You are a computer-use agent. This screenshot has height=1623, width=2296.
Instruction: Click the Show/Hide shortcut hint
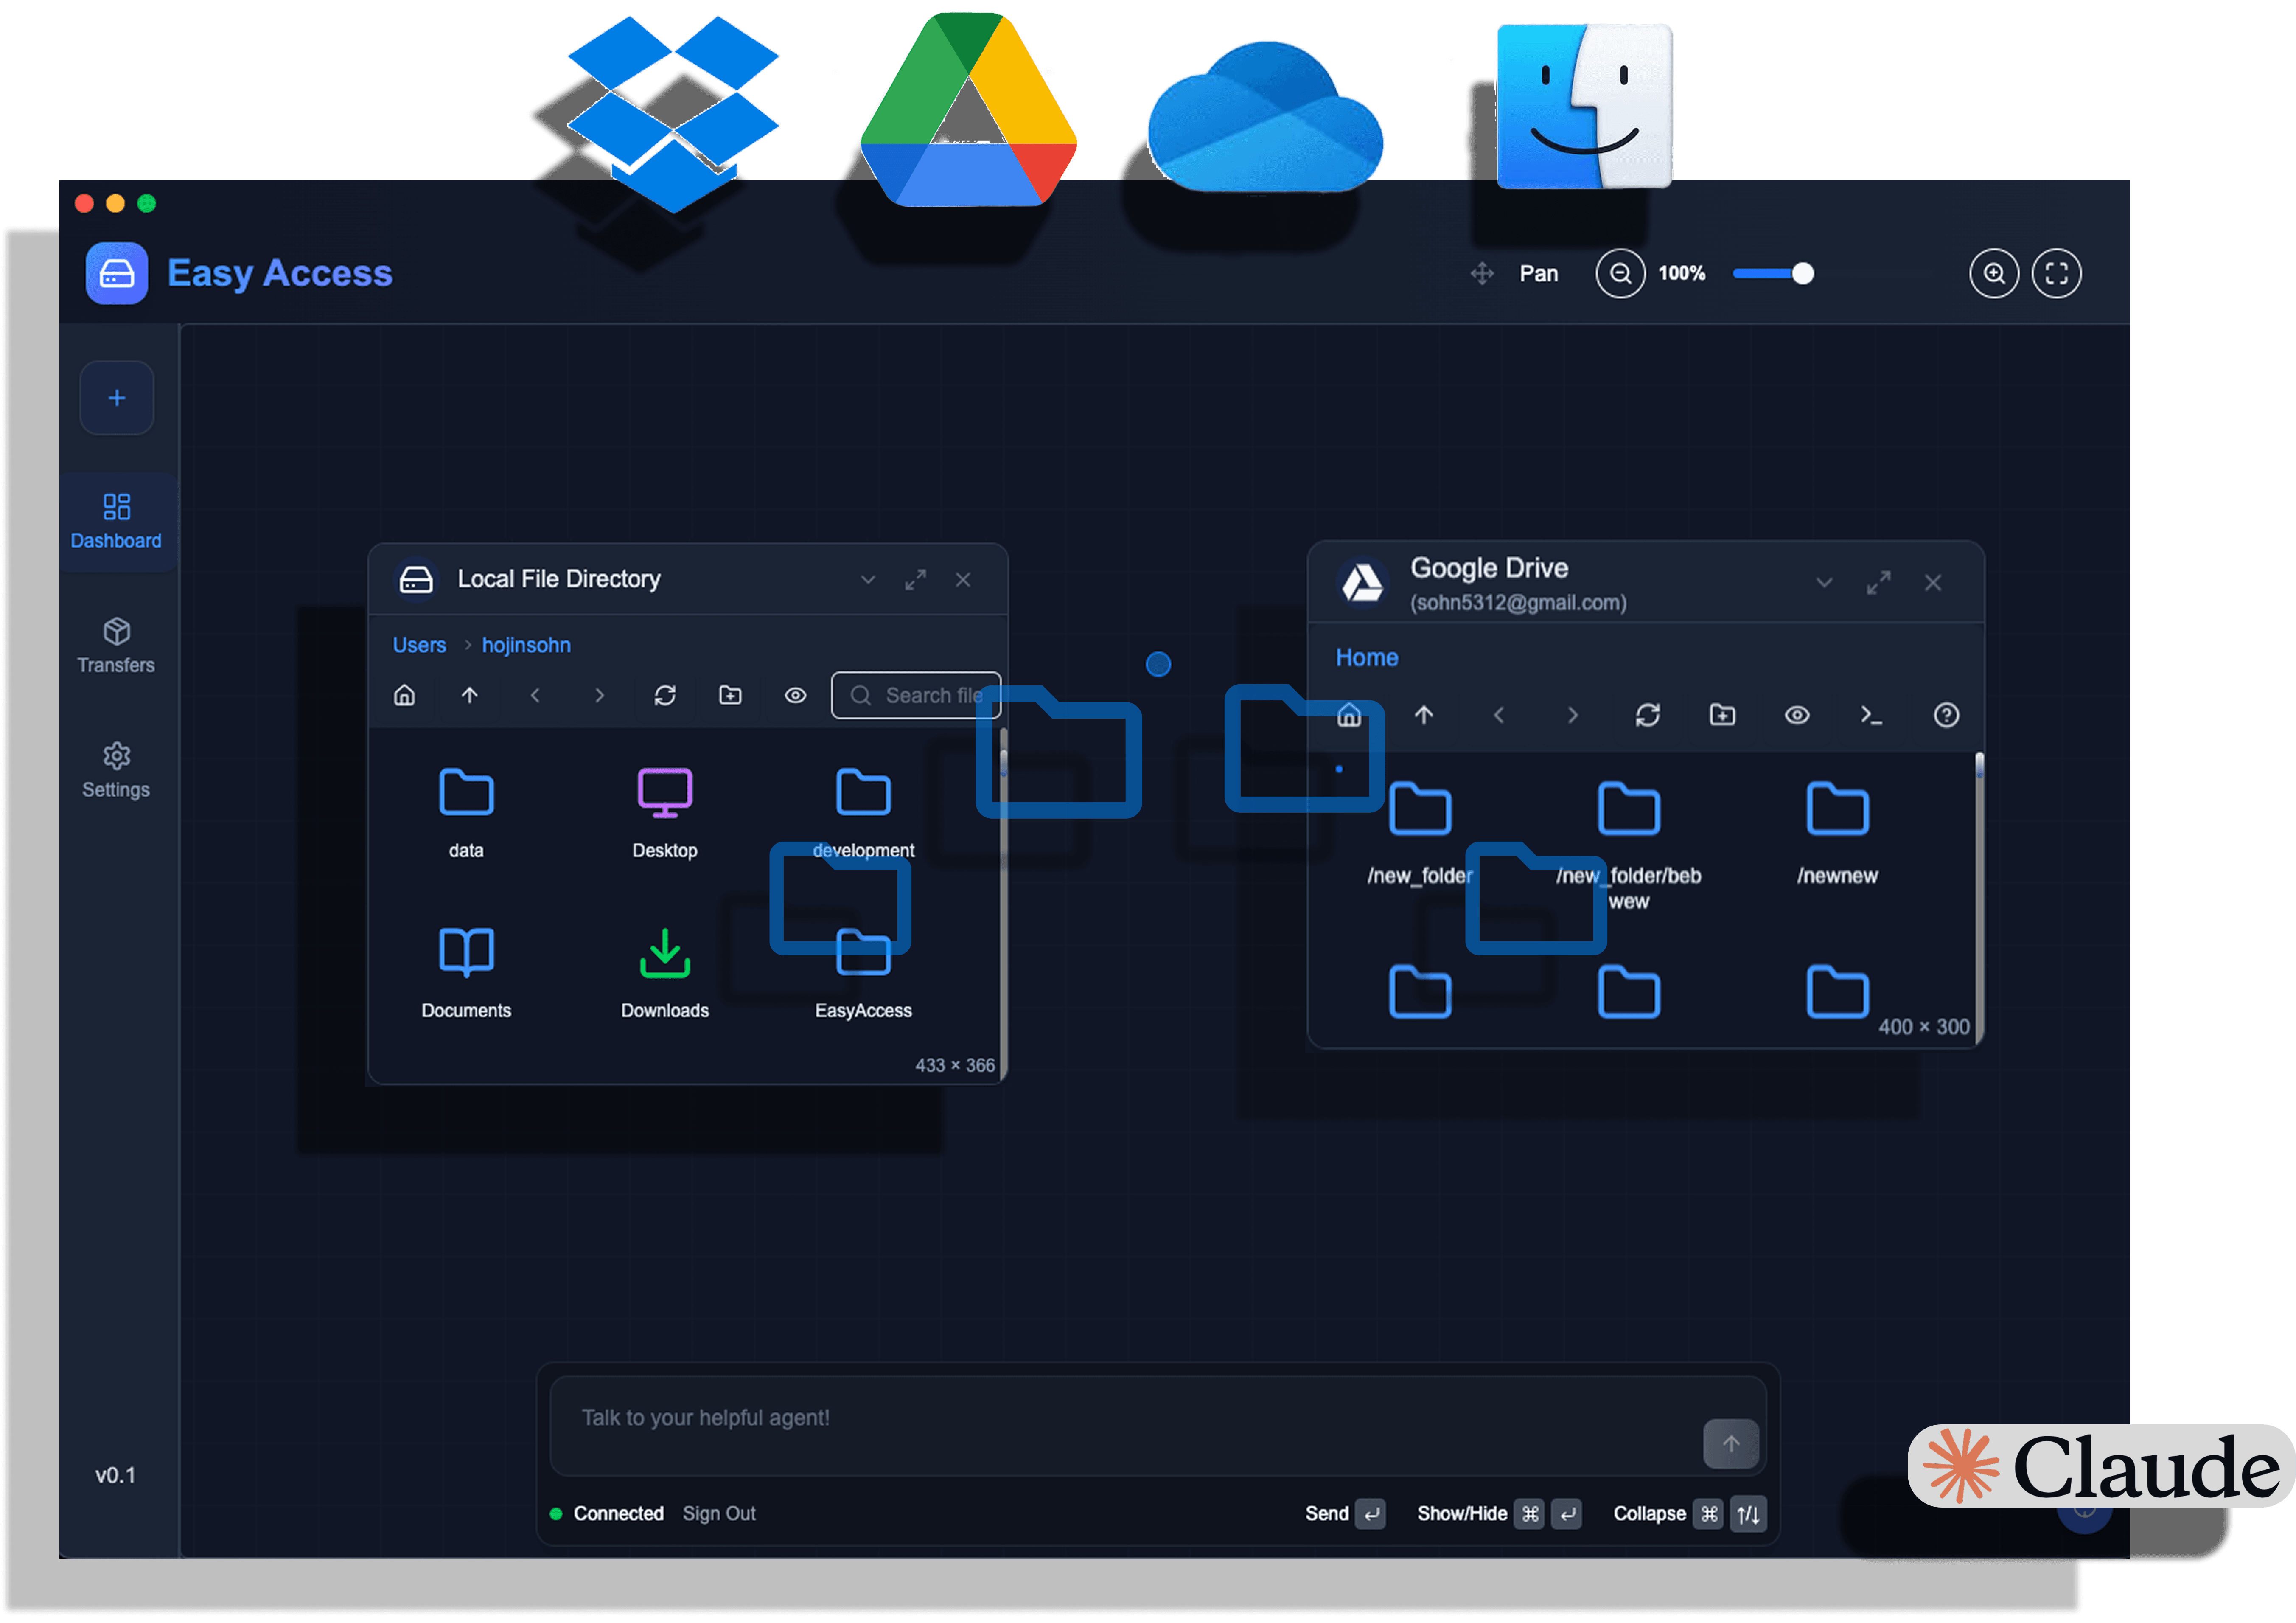tap(1499, 1514)
